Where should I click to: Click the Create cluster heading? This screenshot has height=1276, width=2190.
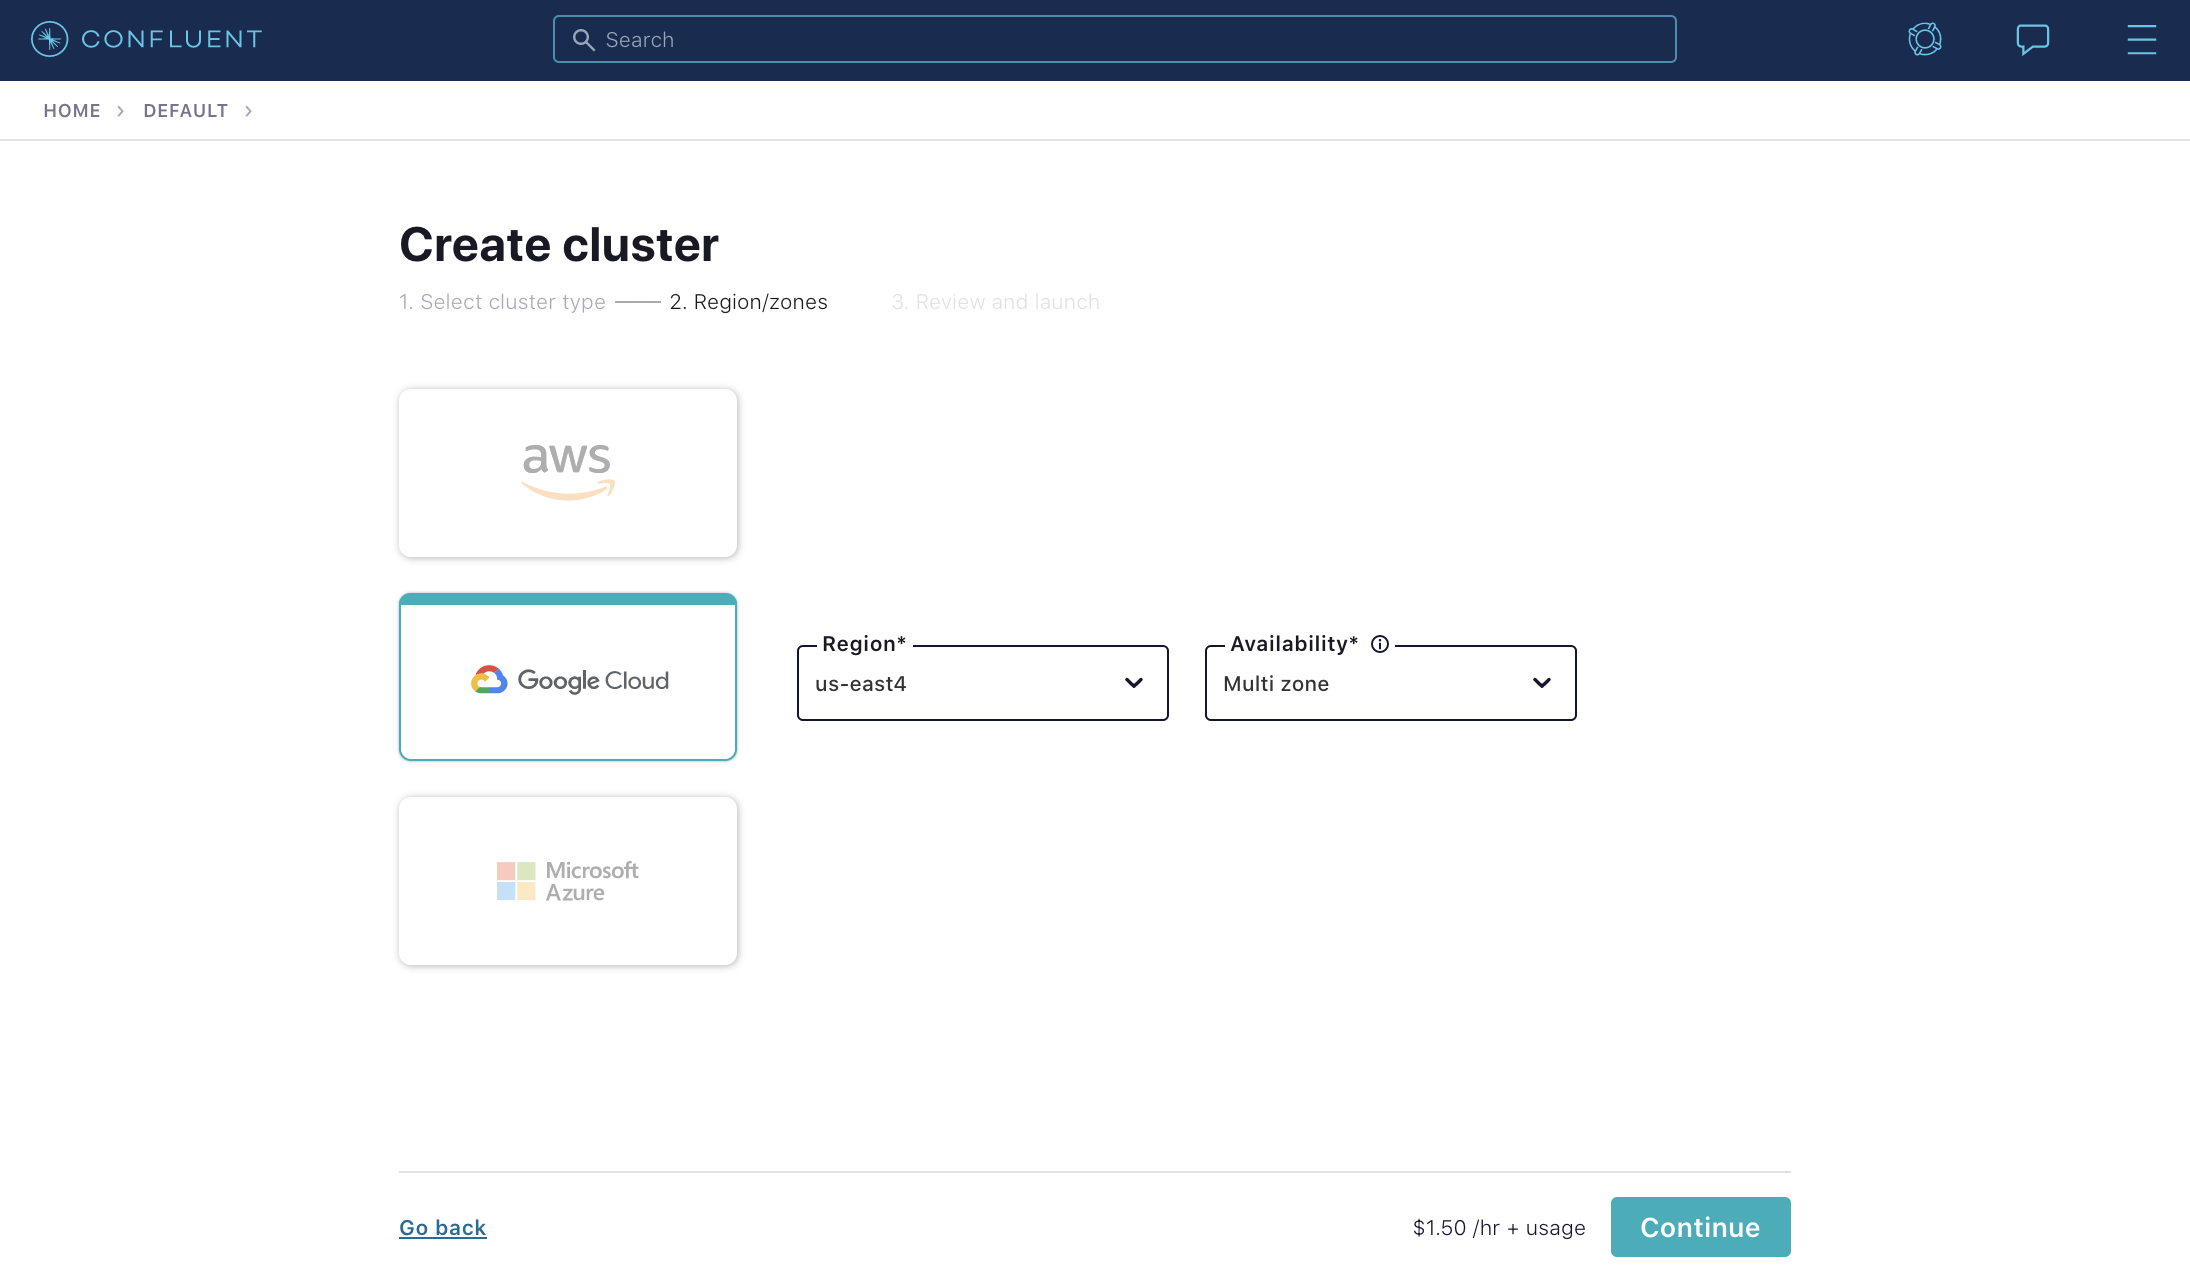pos(559,245)
